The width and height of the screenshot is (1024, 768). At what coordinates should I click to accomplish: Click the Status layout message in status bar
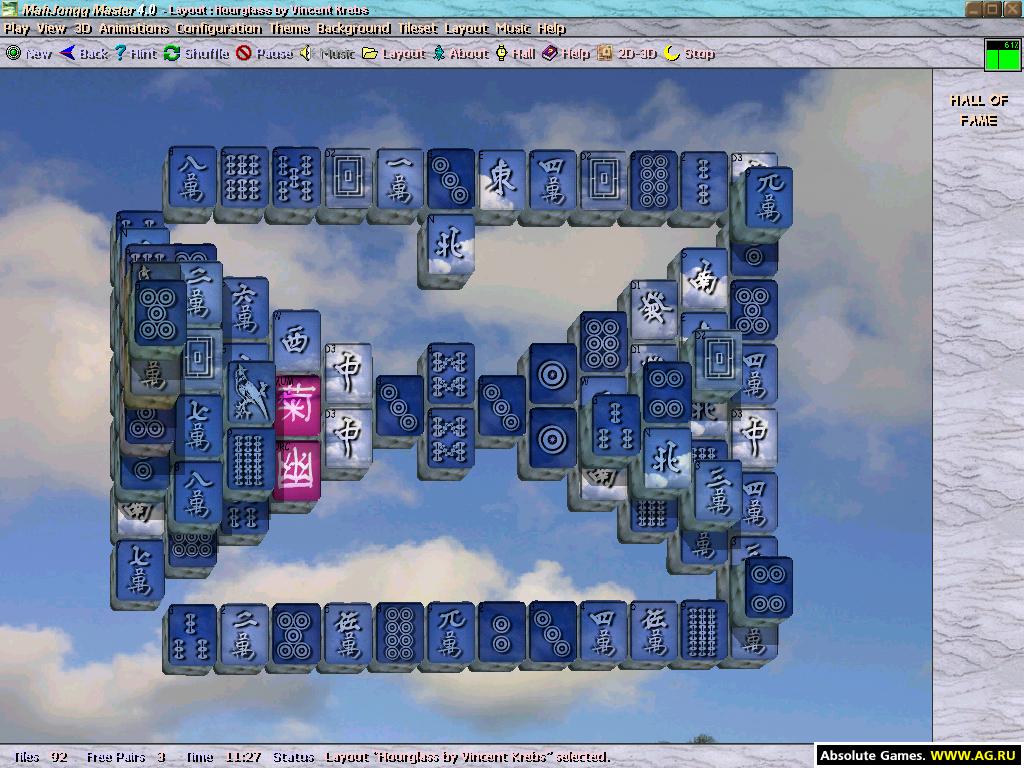point(441,757)
